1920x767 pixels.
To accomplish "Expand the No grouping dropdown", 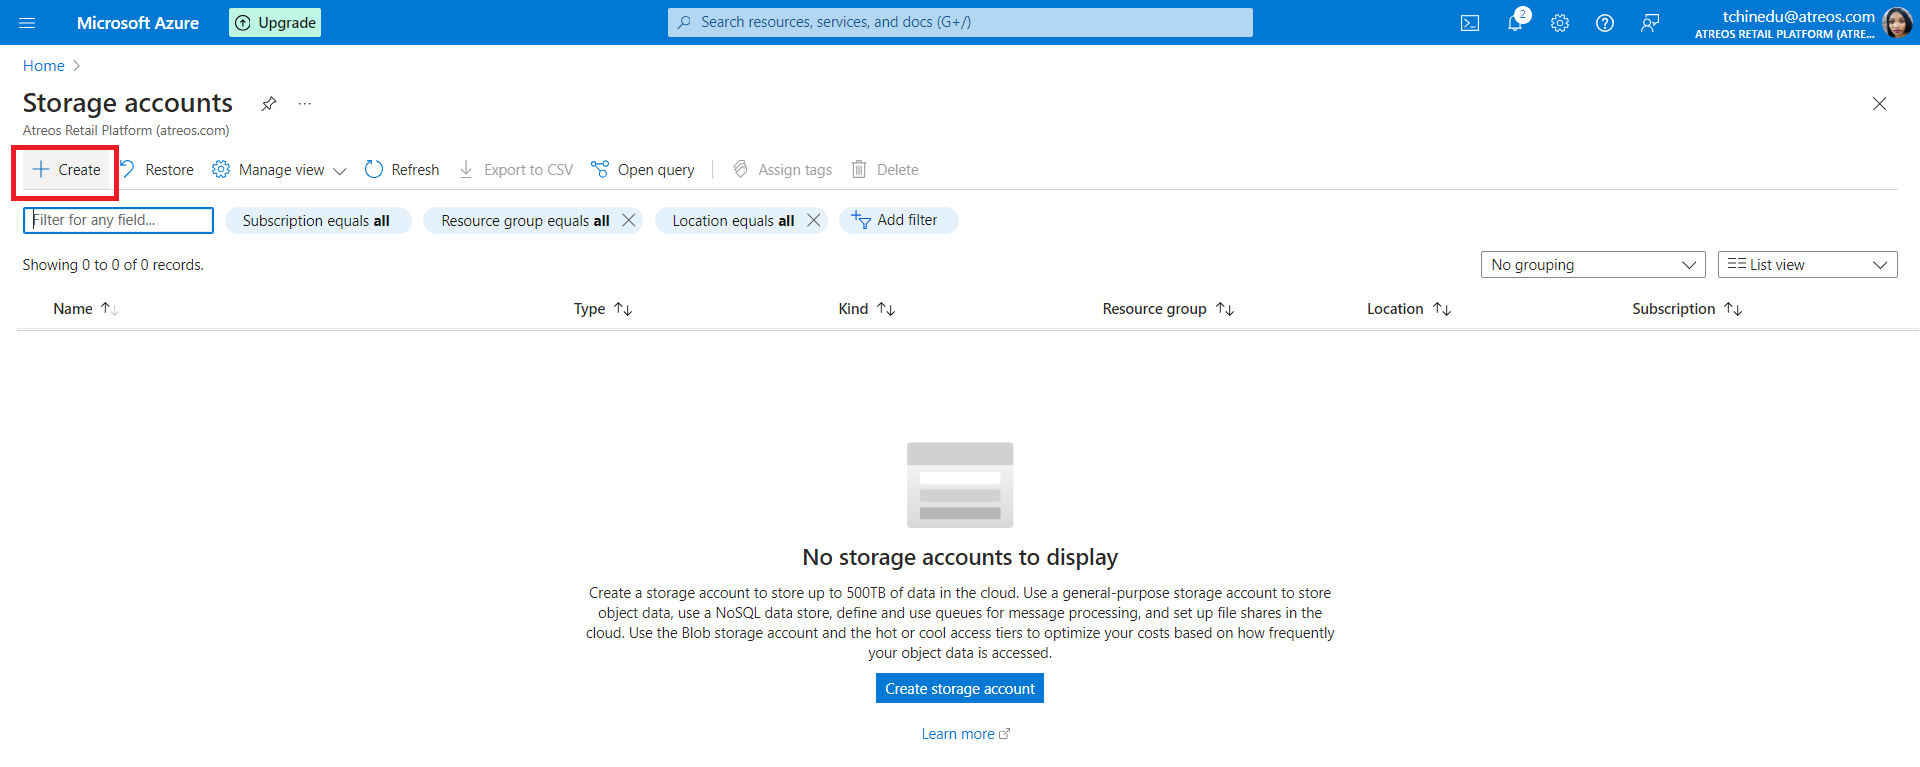I will point(1593,265).
